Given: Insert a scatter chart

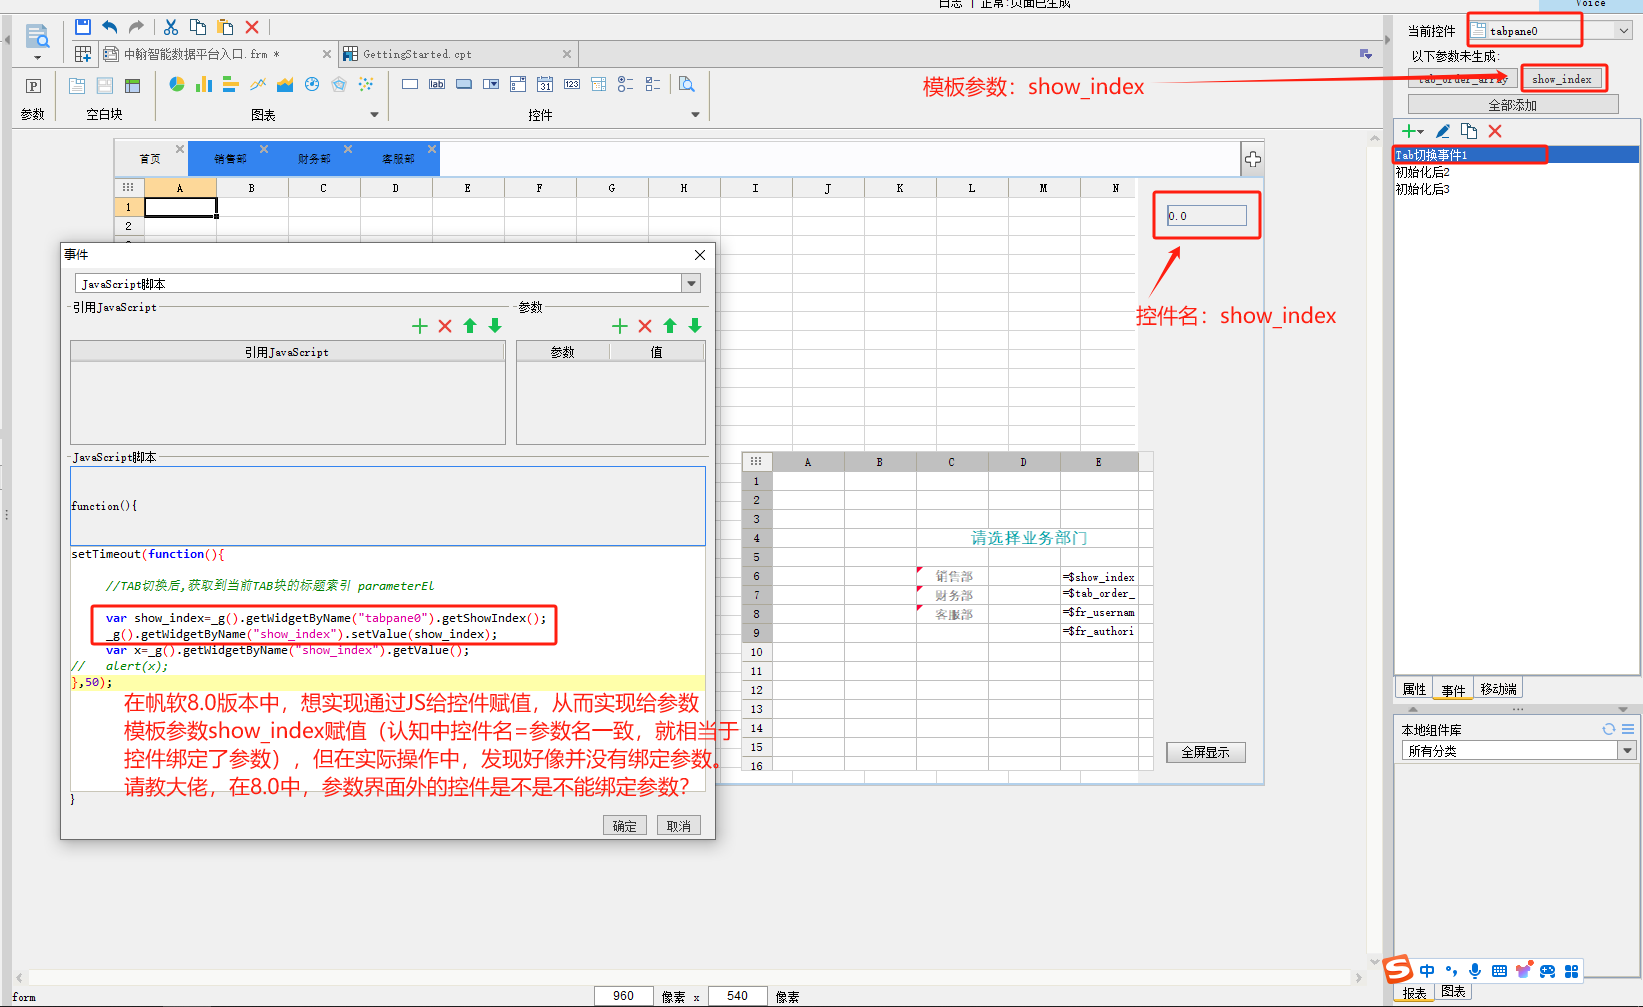Looking at the screenshot, I should coord(366,85).
